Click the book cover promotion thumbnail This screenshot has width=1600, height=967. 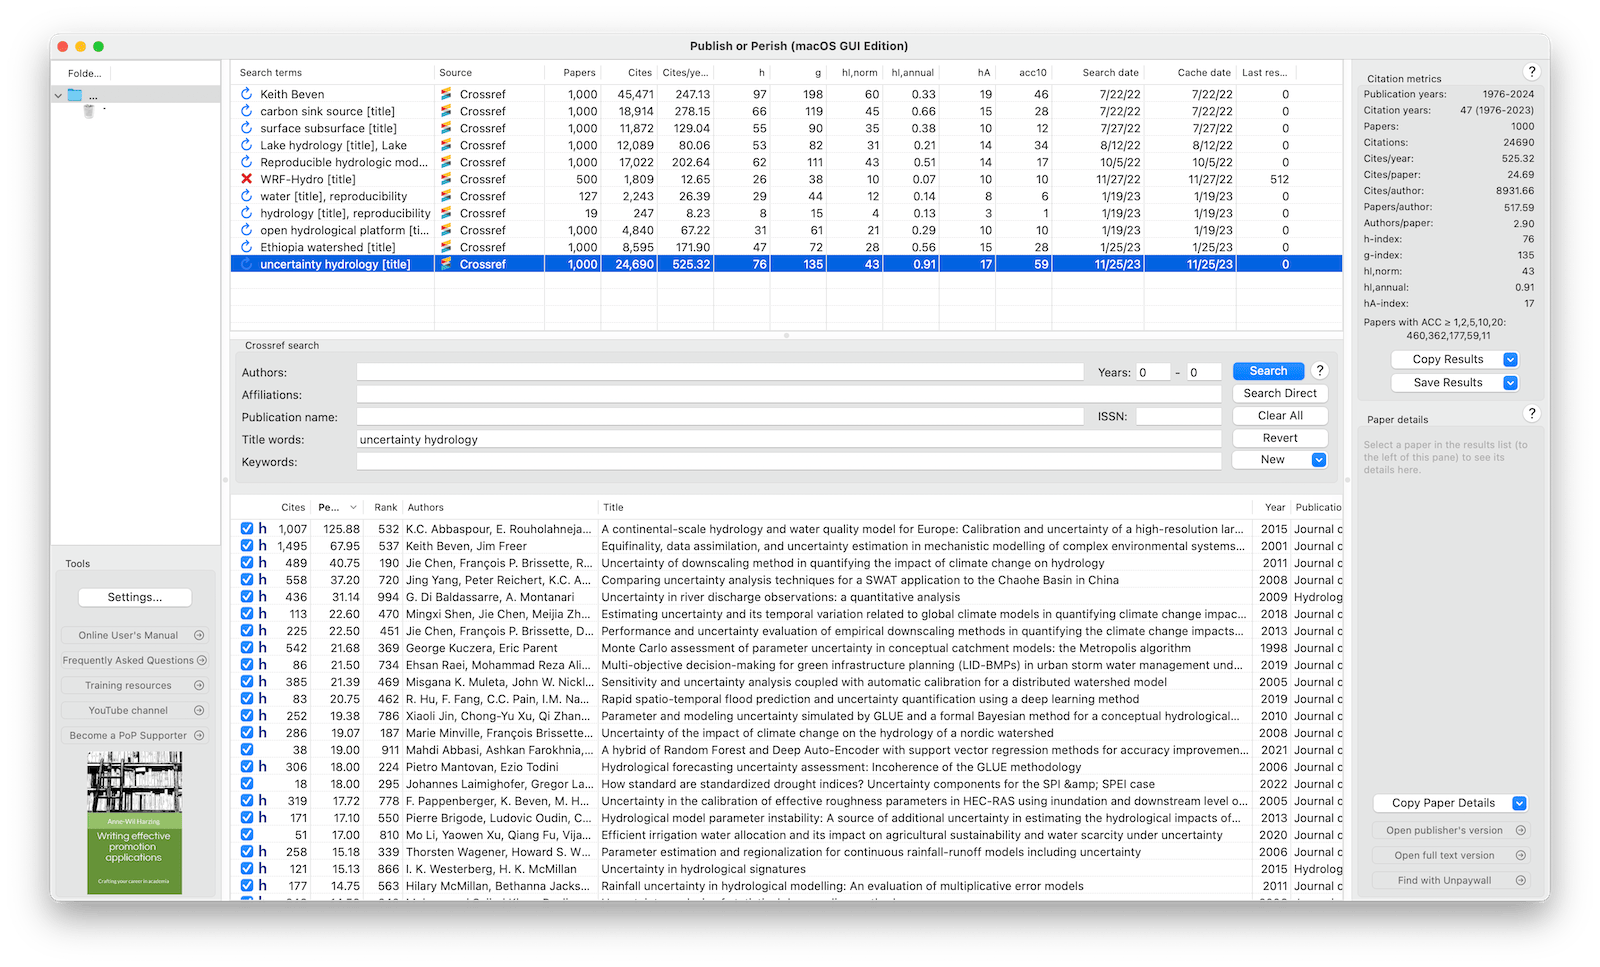134,822
